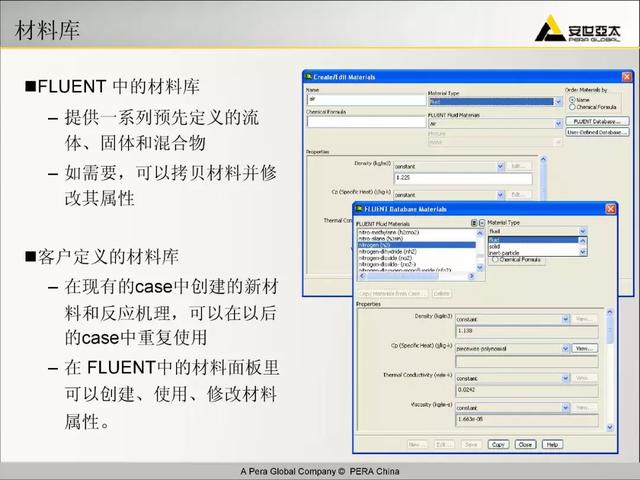Viewport: 640px width, 480px height.
Task: Click the Name input field containing air
Action: click(x=366, y=100)
